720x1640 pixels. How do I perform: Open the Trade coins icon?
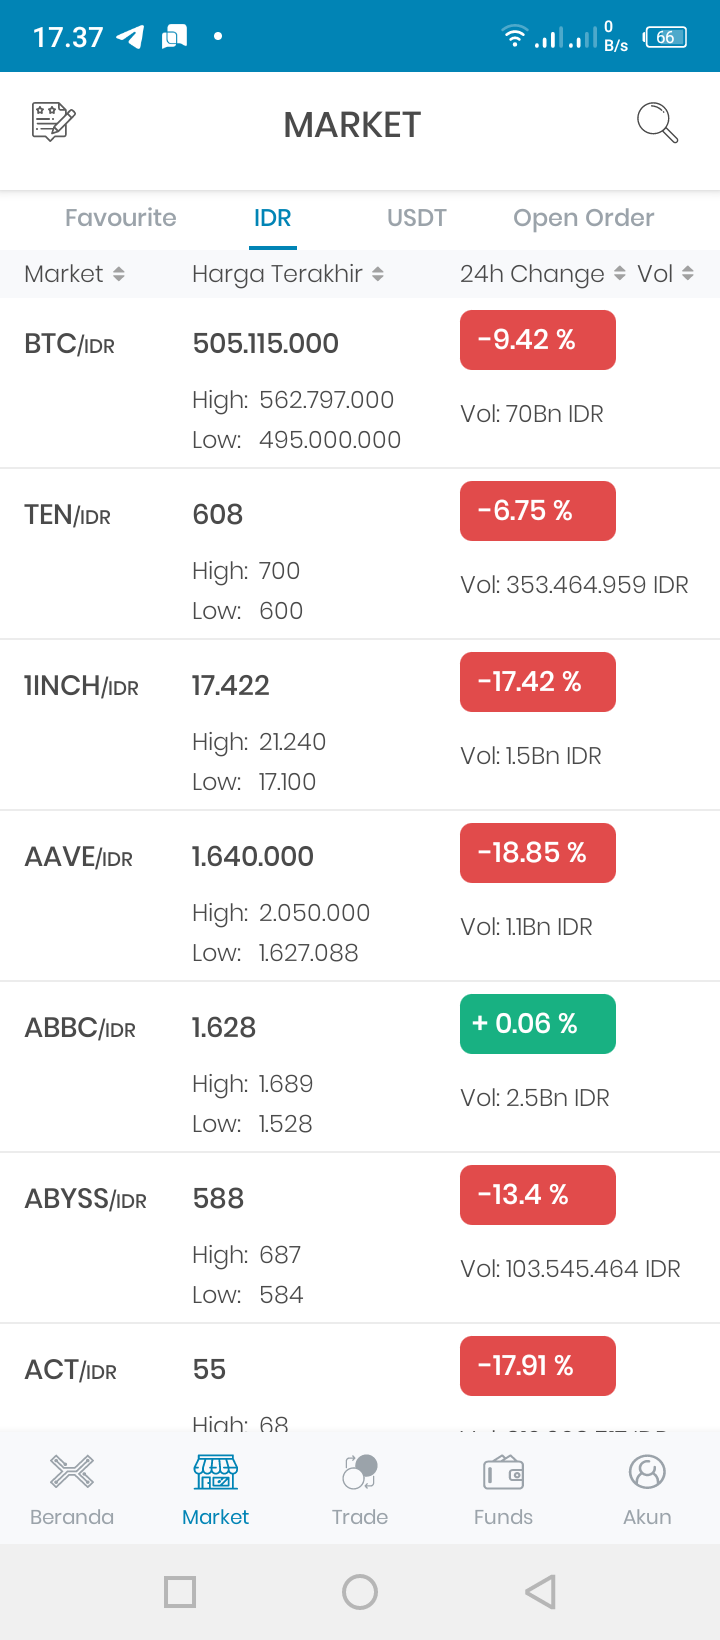click(360, 1472)
